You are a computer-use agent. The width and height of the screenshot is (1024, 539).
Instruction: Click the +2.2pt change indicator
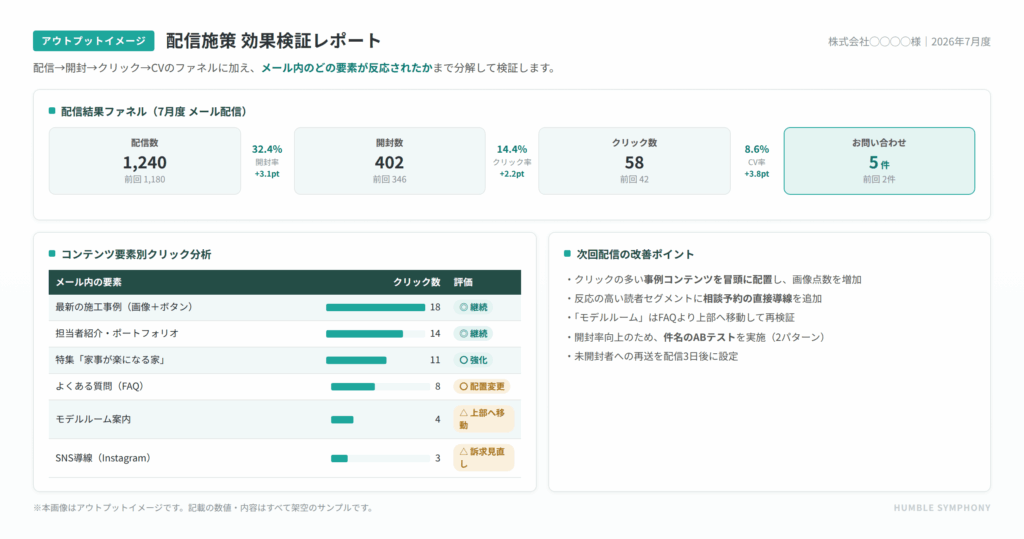point(512,174)
